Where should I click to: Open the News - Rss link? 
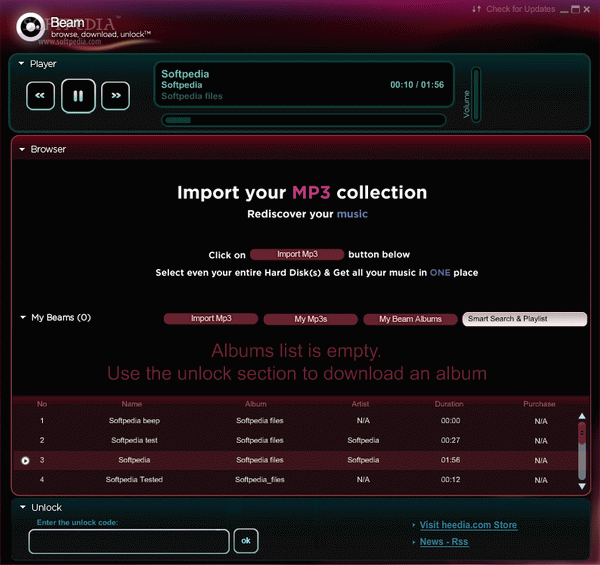point(444,542)
